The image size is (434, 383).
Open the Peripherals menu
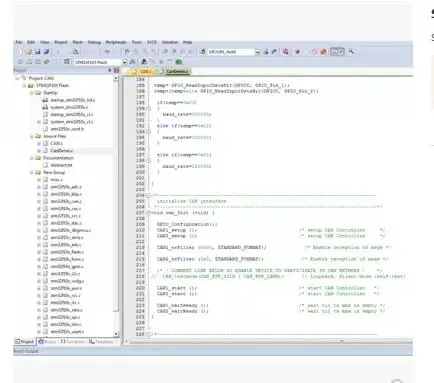116,42
